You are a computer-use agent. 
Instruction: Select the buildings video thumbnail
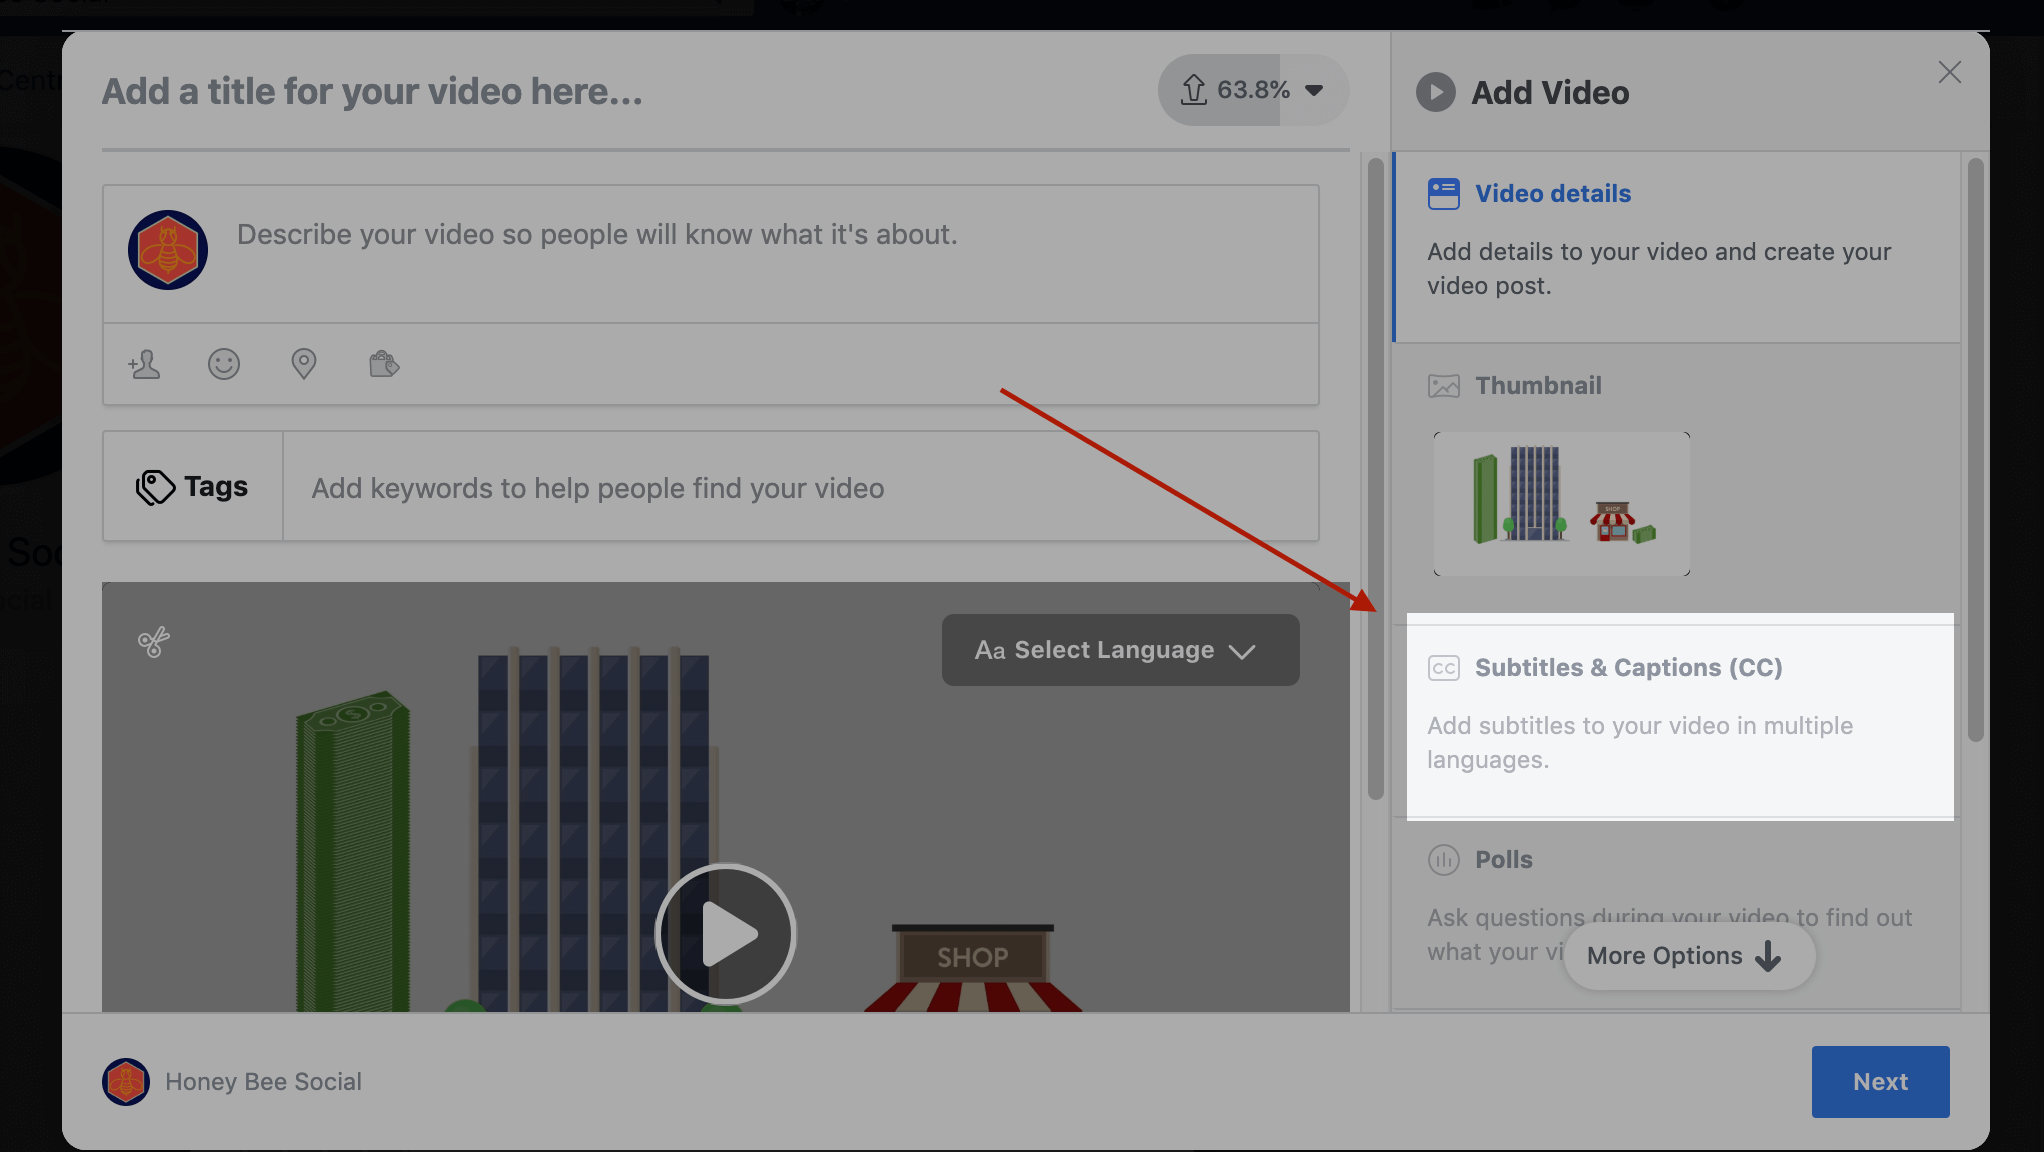tap(1561, 504)
